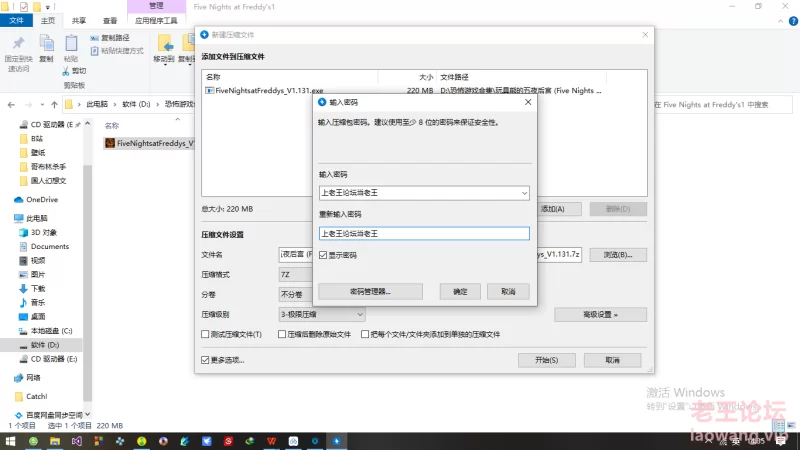Screen dimensions: 800x450
Task: Open recent locations chevron beside forward arrow
Action: point(42,105)
